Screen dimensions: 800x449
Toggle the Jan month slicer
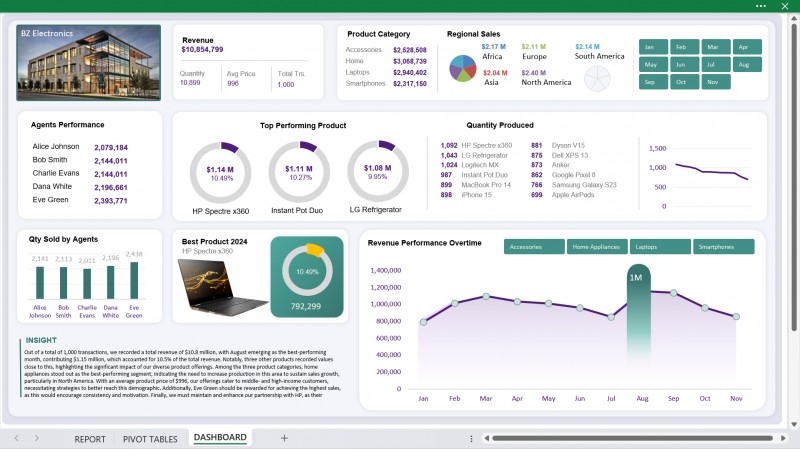653,47
